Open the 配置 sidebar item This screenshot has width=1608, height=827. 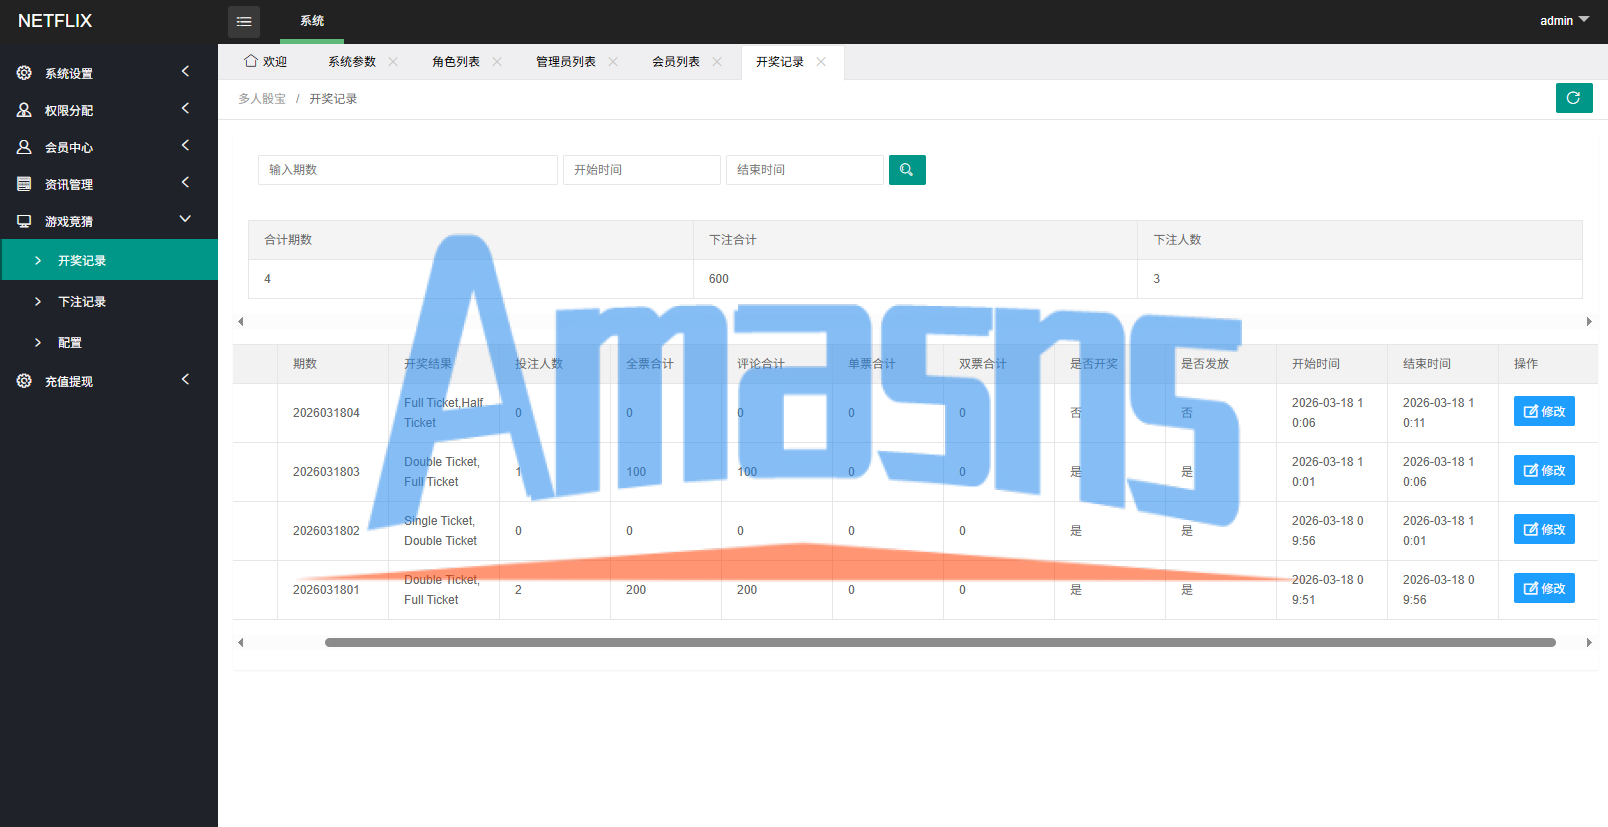tap(109, 342)
